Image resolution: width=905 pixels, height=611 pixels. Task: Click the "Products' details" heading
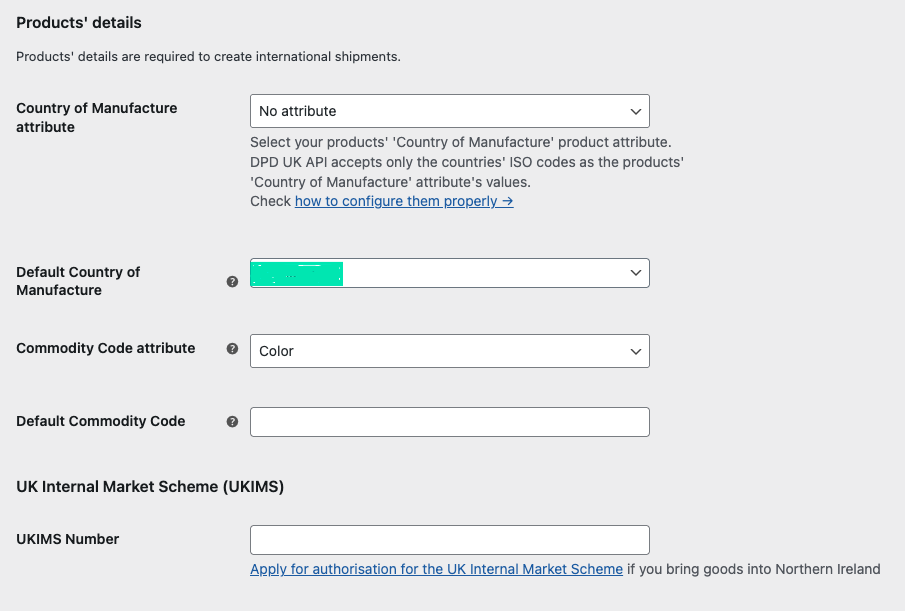78,21
